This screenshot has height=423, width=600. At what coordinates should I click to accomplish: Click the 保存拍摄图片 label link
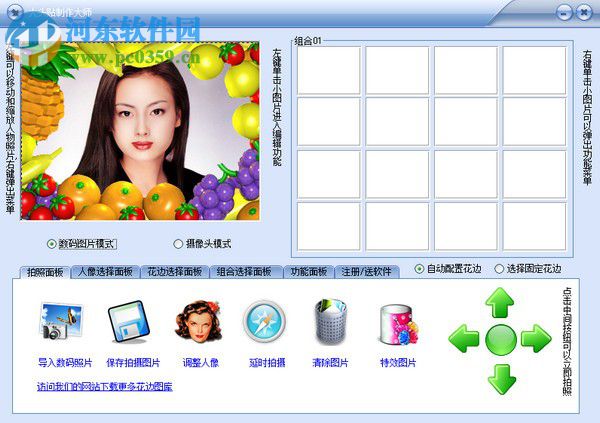pyautogui.click(x=133, y=363)
